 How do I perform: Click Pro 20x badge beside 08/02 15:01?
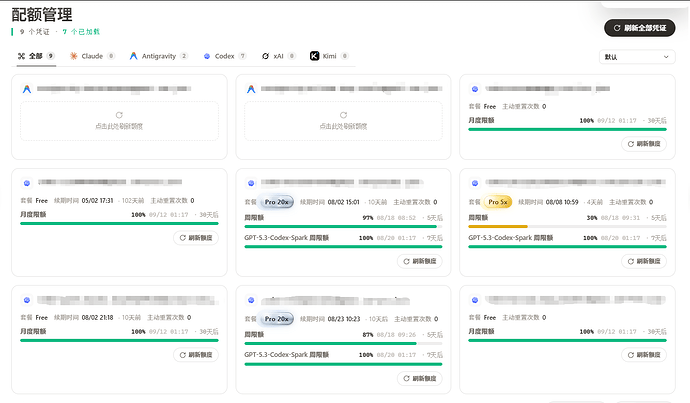click(276, 202)
